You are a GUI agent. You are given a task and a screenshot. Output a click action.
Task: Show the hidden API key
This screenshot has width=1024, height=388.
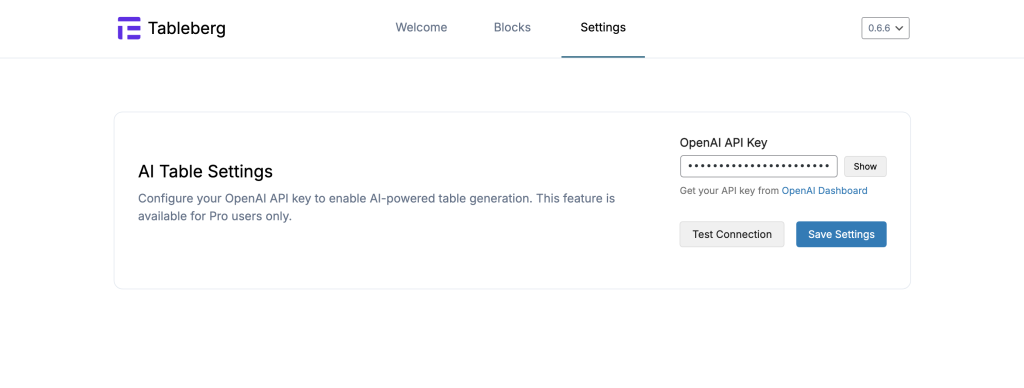865,167
